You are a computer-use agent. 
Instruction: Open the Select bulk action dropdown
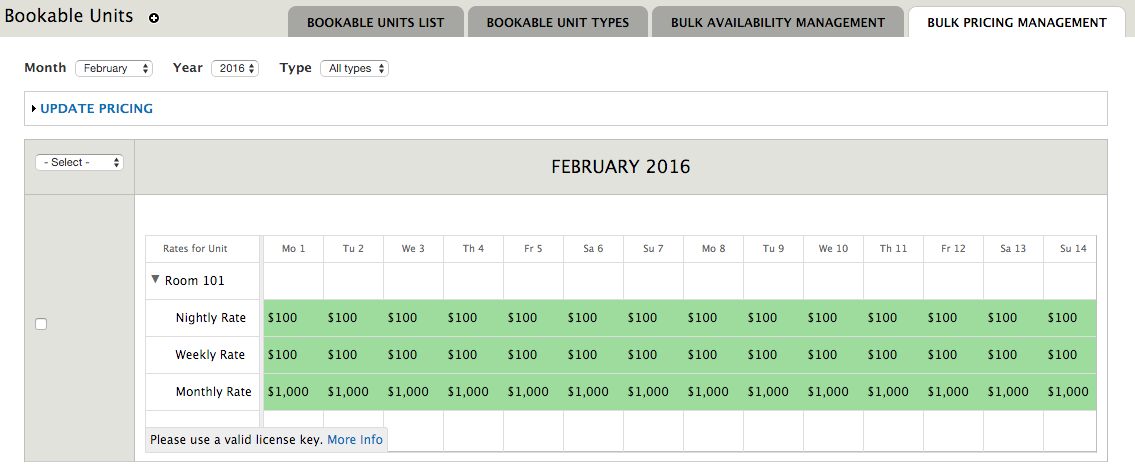click(x=80, y=163)
